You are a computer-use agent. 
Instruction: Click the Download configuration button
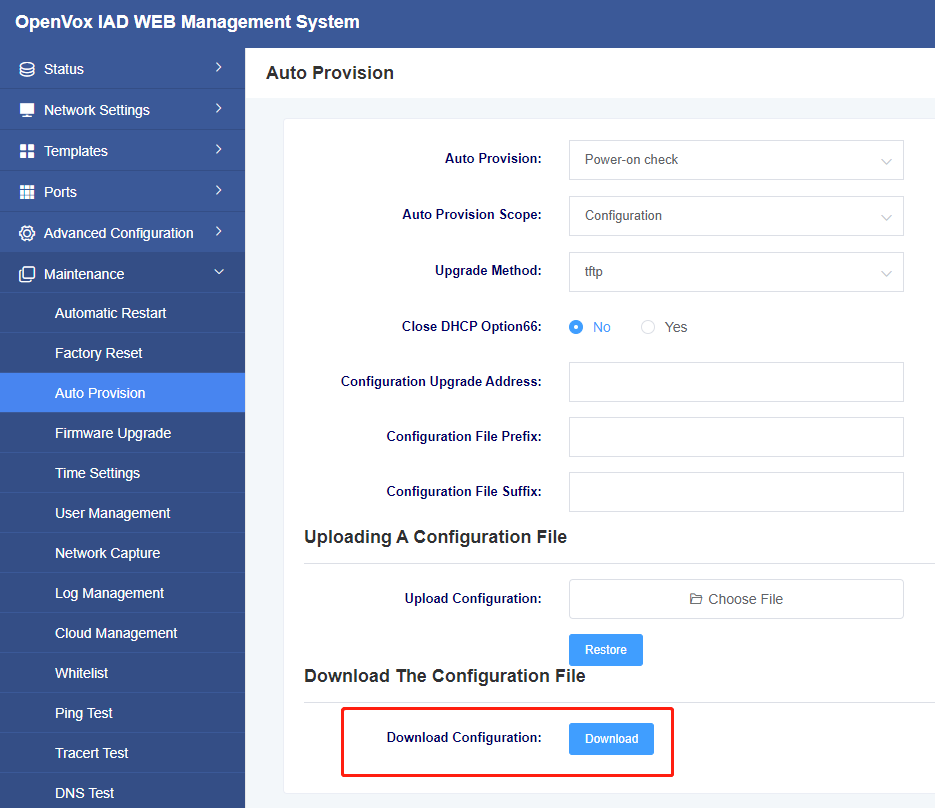611,739
